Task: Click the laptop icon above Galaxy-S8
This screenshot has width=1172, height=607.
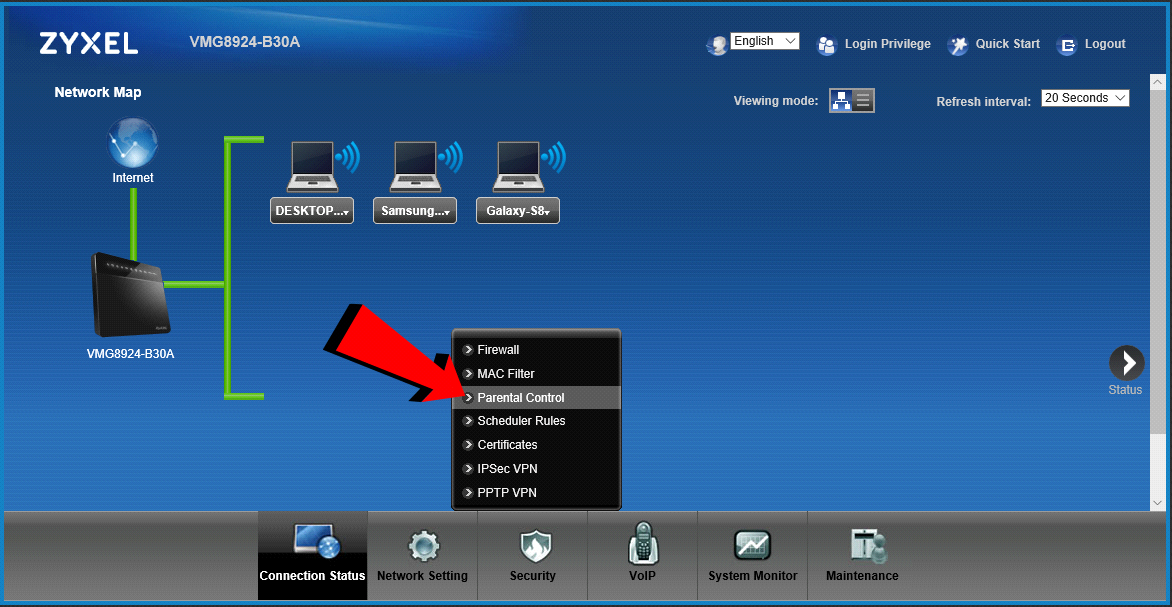Action: (x=518, y=166)
